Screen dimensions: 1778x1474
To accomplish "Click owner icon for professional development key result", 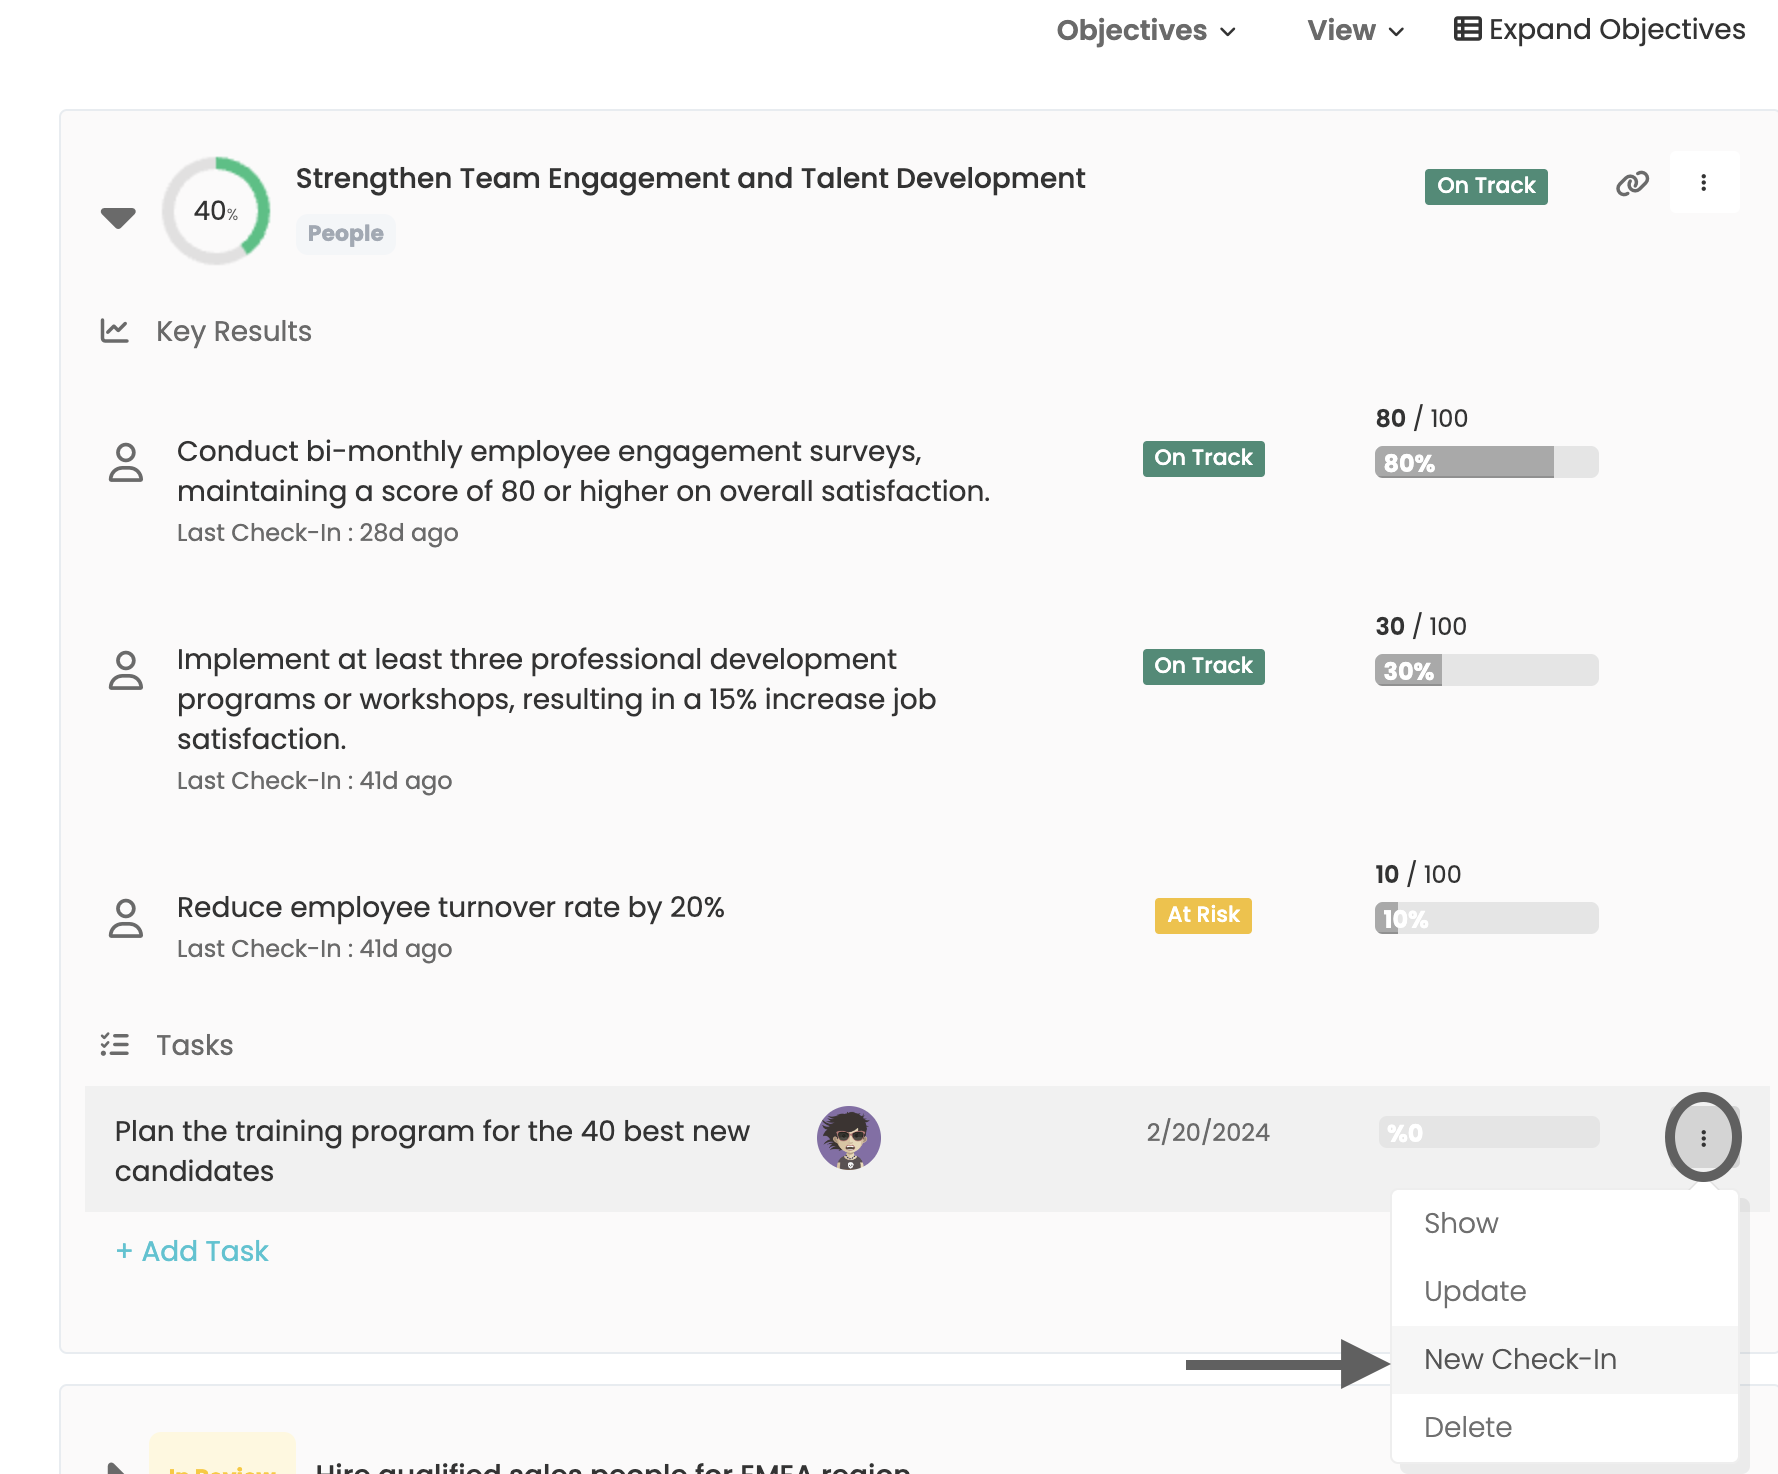I will (126, 671).
